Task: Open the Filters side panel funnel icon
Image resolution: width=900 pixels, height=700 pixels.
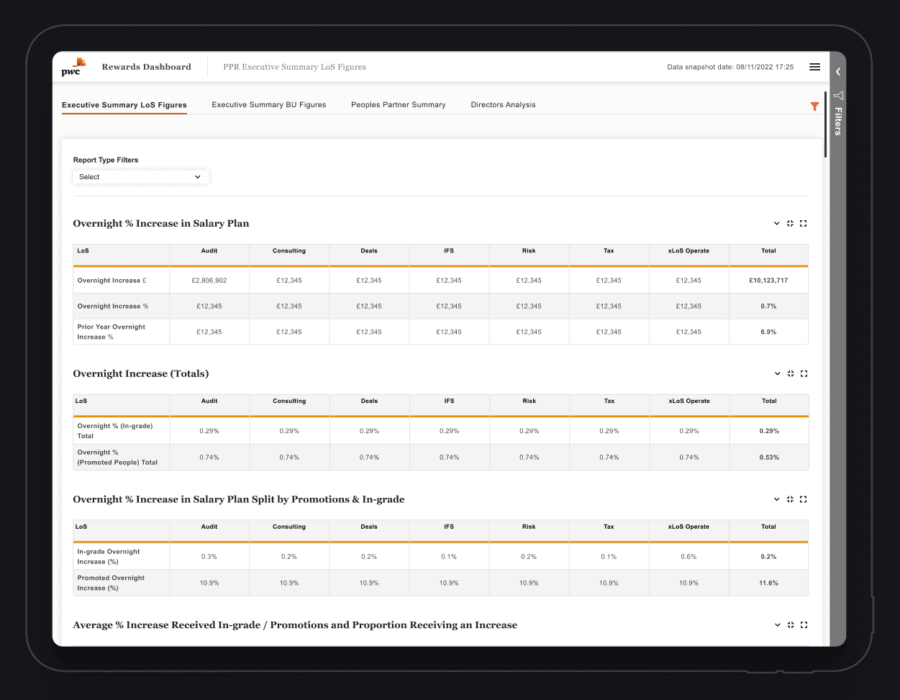Action: (839, 96)
